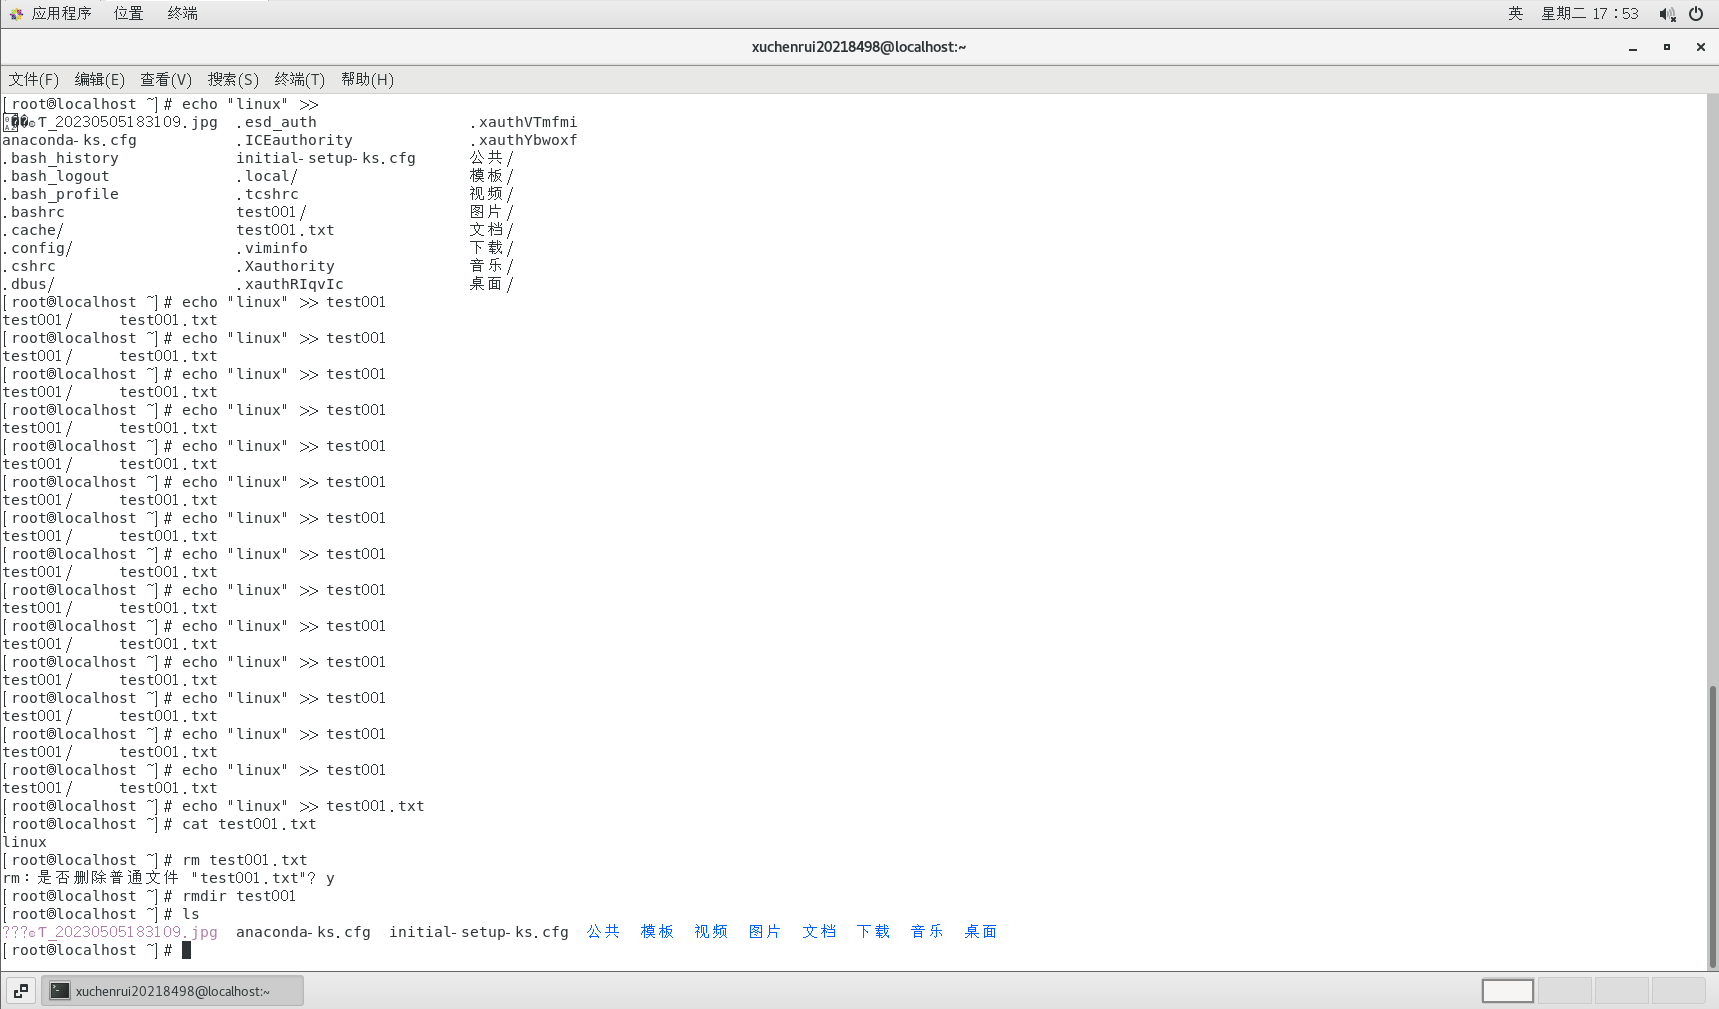
Task: Switch to the second workspace box
Action: click(1564, 991)
